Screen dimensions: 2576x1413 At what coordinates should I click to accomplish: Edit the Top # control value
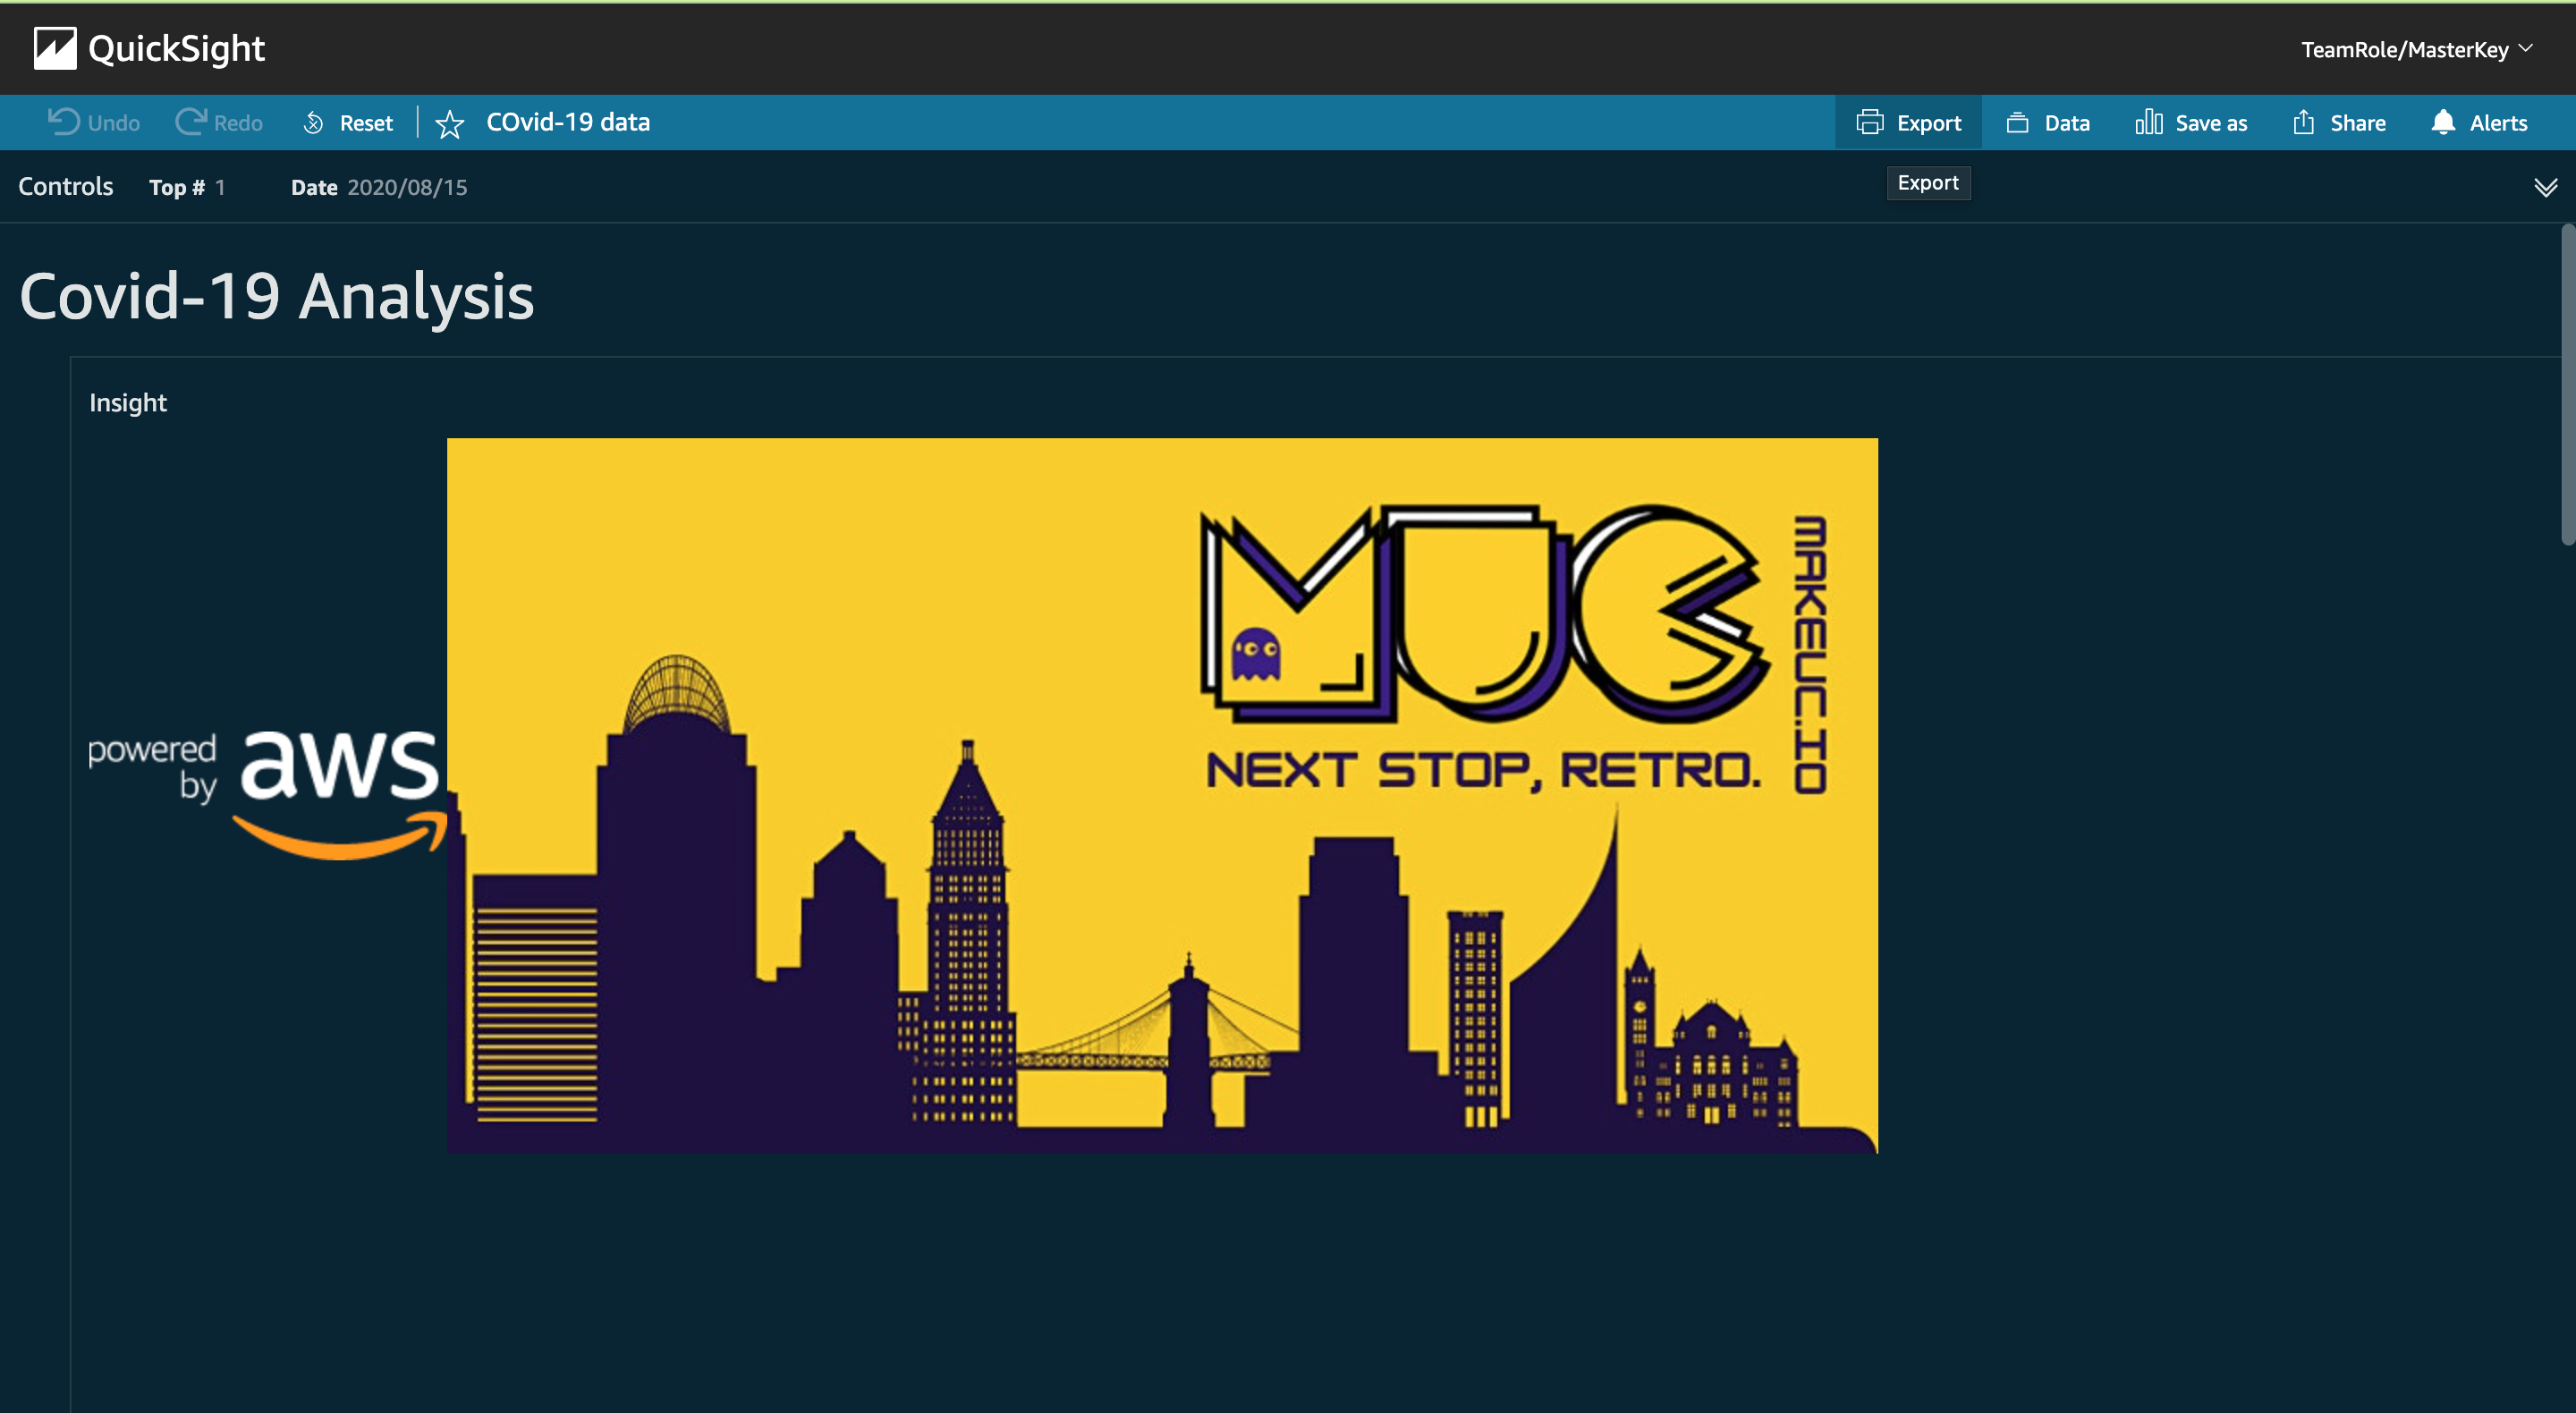(220, 188)
